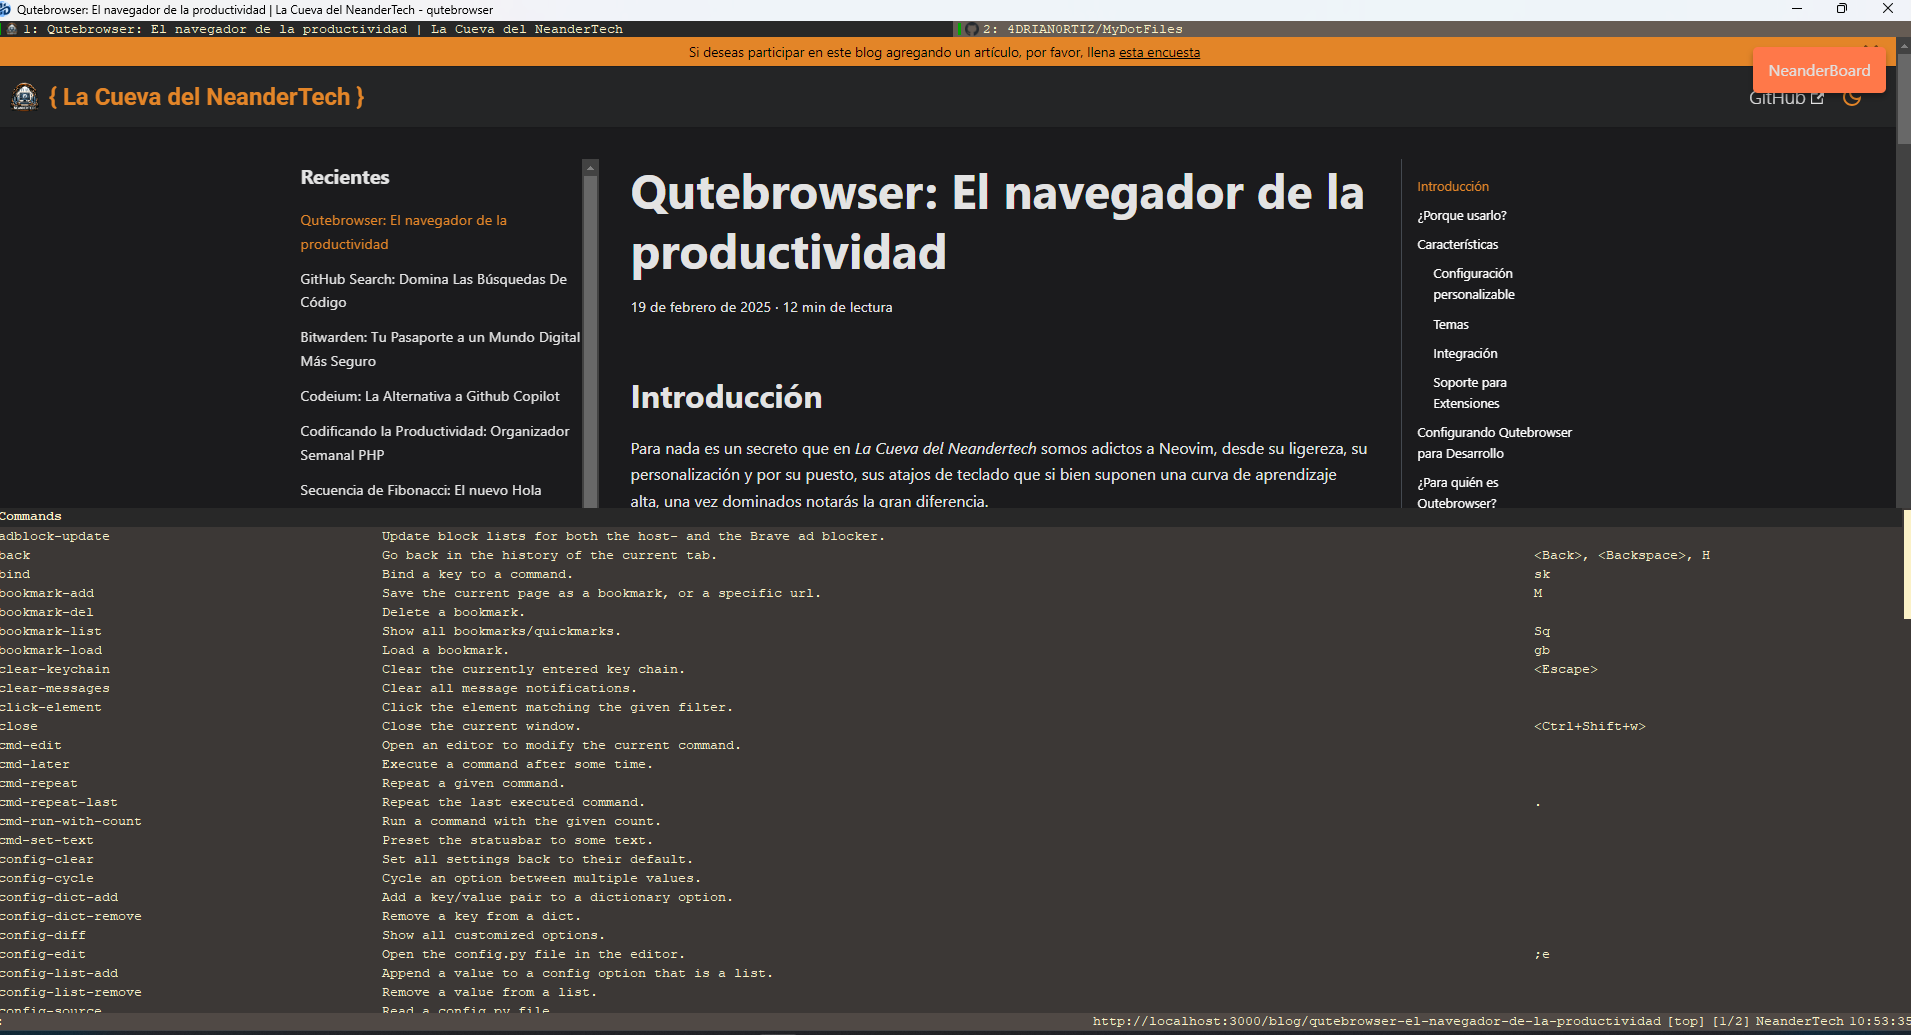The width and height of the screenshot is (1911, 1035).
Task: Click the '<Escape>' keybinding cell
Action: point(1565,669)
